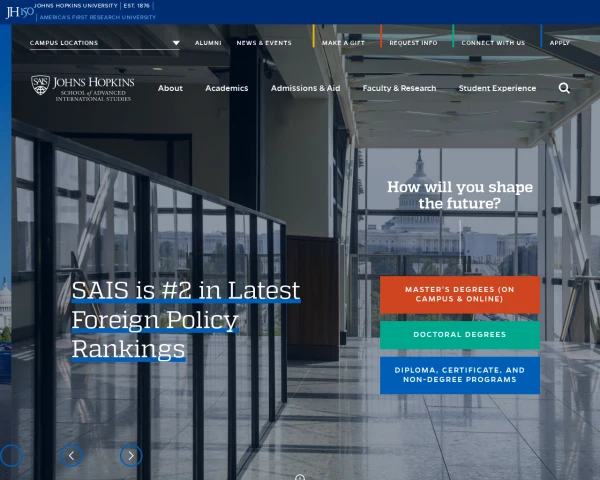Click the Apply link

coord(559,43)
